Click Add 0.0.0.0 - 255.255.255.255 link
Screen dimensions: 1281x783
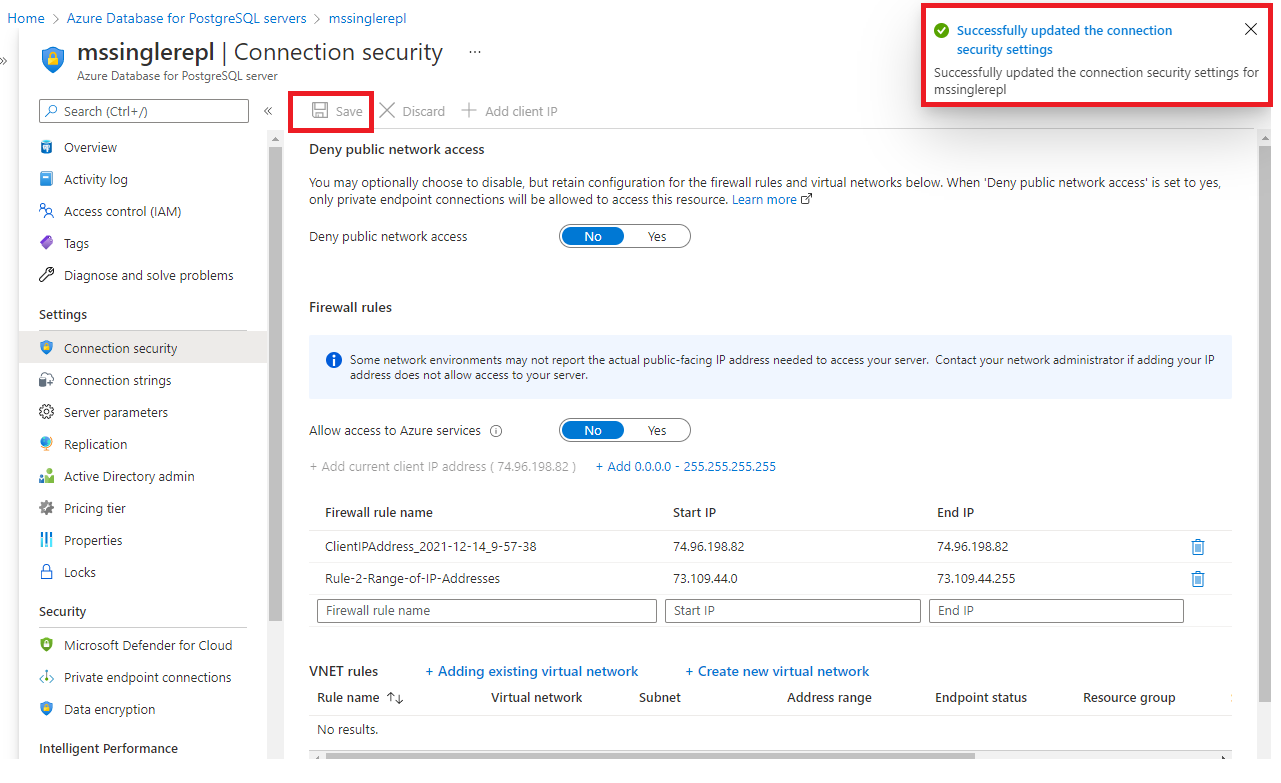(686, 466)
